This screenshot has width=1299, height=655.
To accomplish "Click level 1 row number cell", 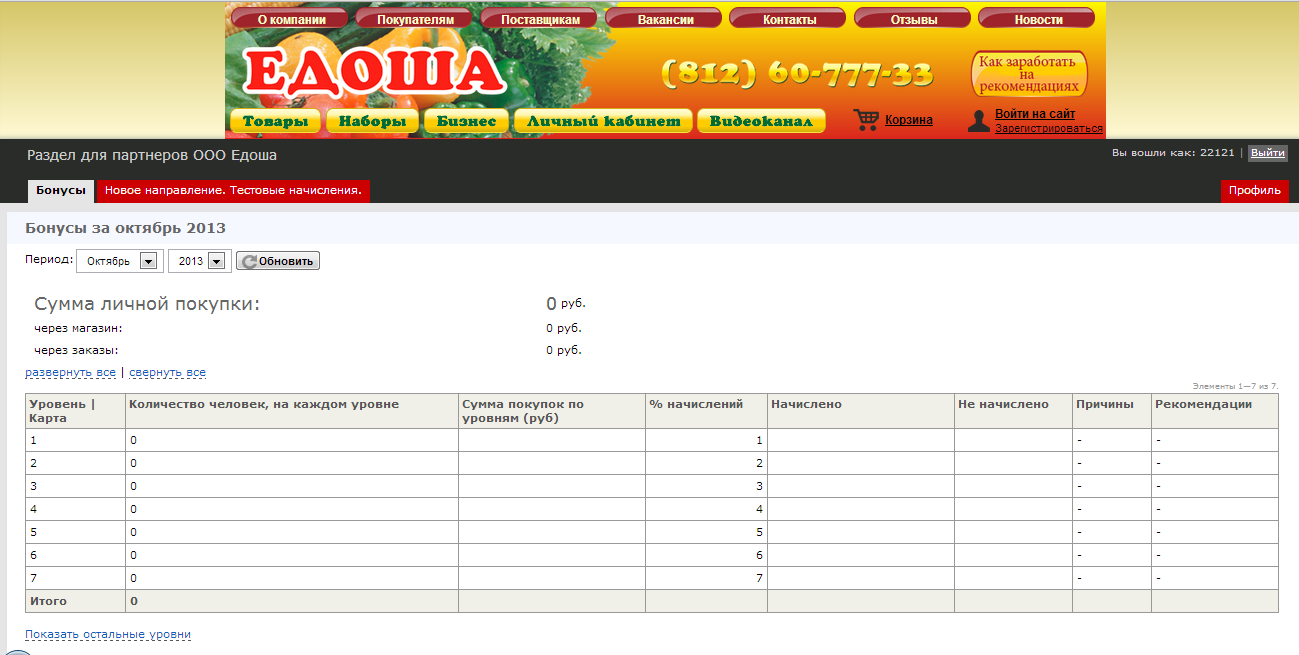I will pos(76,440).
